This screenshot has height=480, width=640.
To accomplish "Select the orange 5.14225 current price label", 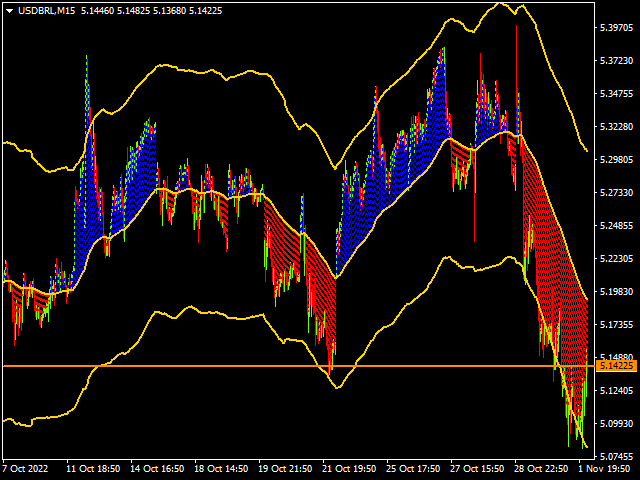I will tap(617, 366).
